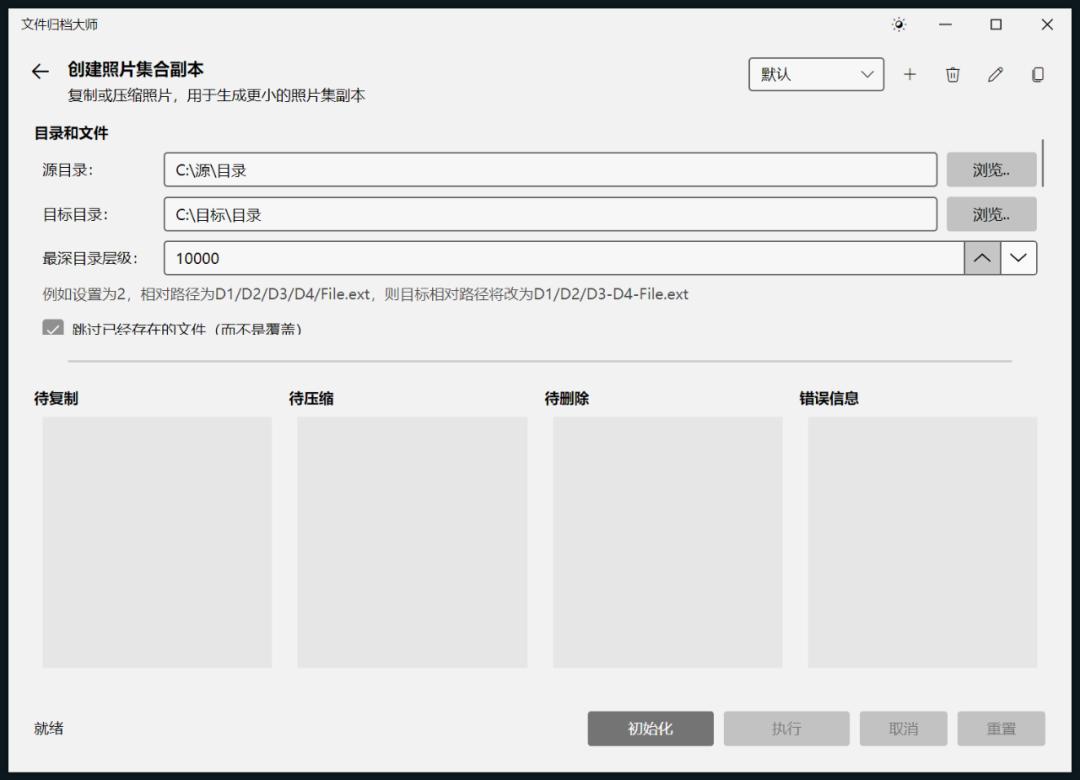
Task: Edit the profile name with pencil icon
Action: 995,74
